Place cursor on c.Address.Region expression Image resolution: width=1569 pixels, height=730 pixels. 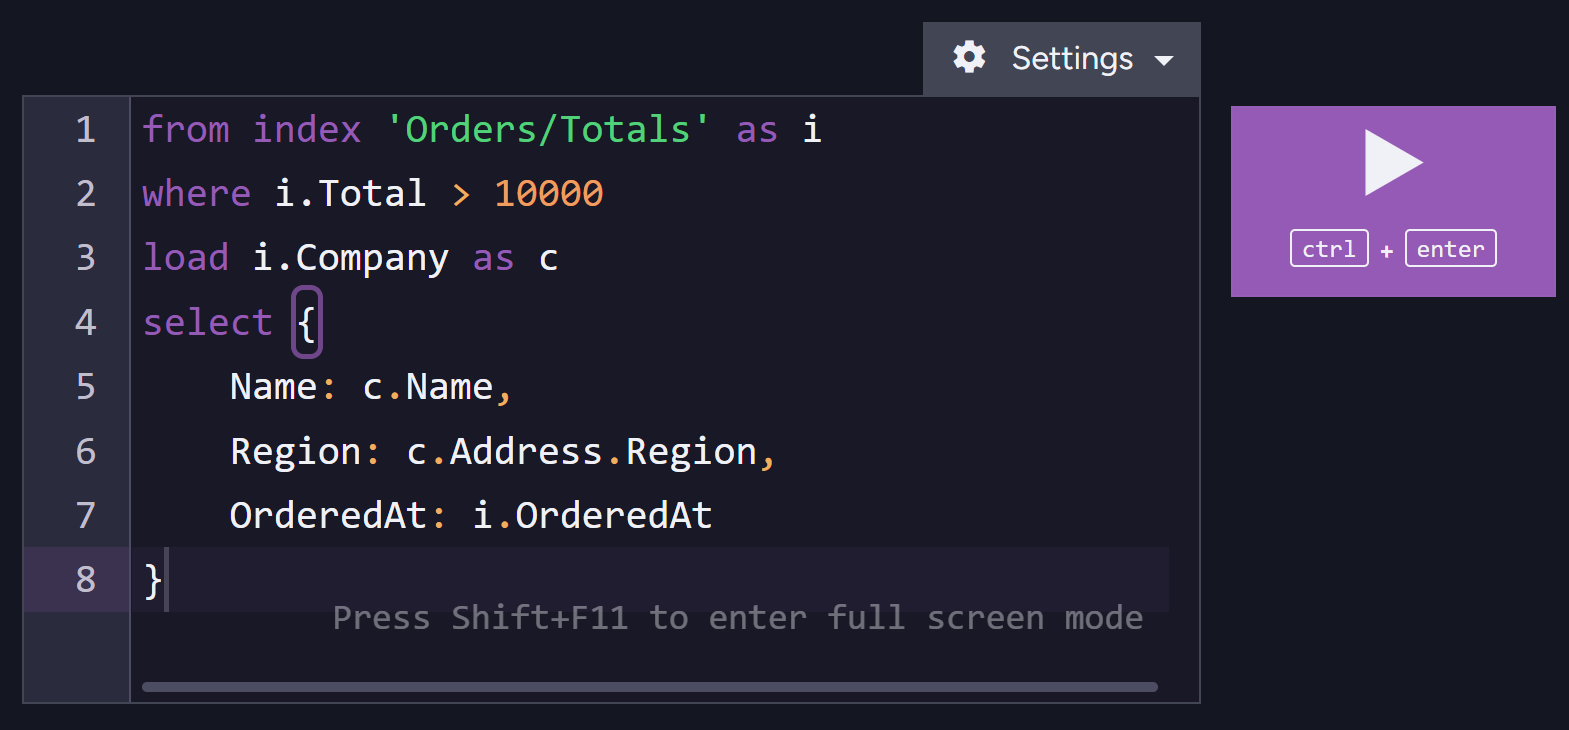(x=581, y=452)
